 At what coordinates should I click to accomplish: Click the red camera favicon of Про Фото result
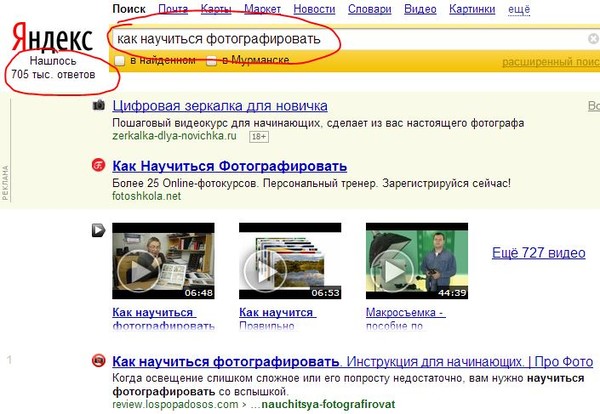click(99, 360)
